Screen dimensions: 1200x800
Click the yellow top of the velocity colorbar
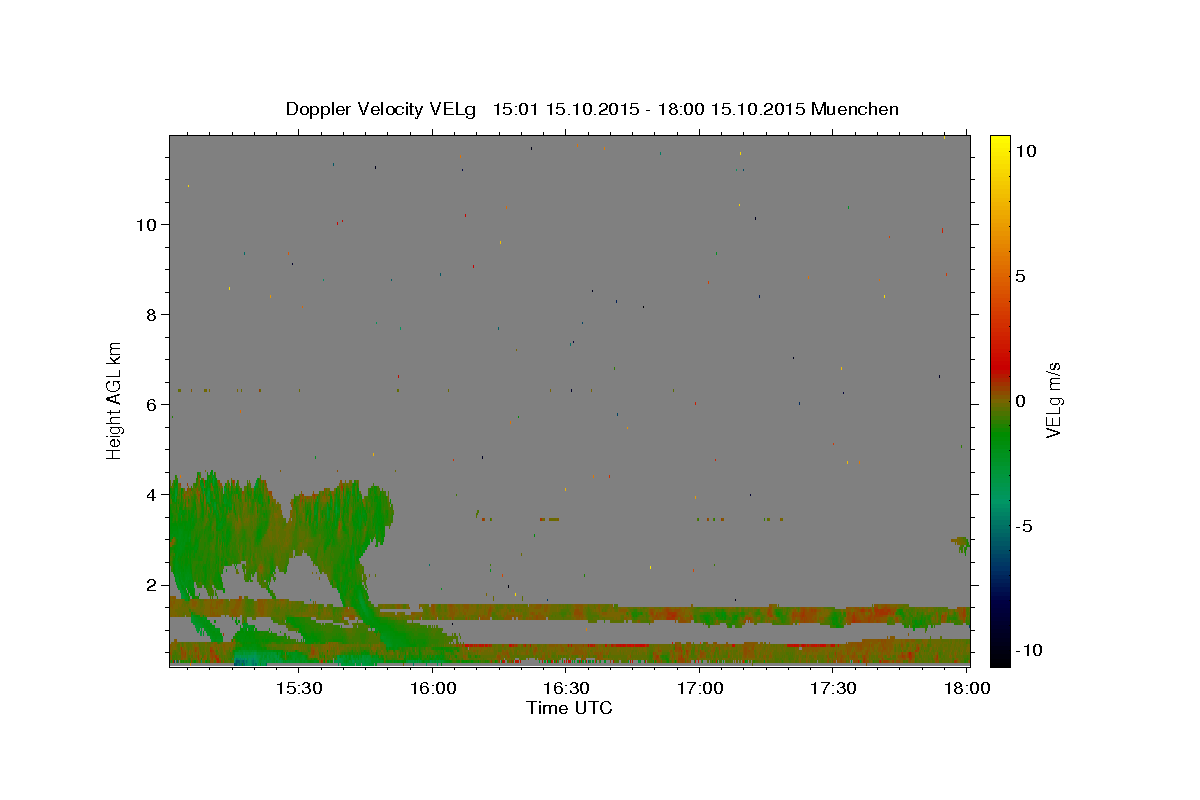(1000, 145)
